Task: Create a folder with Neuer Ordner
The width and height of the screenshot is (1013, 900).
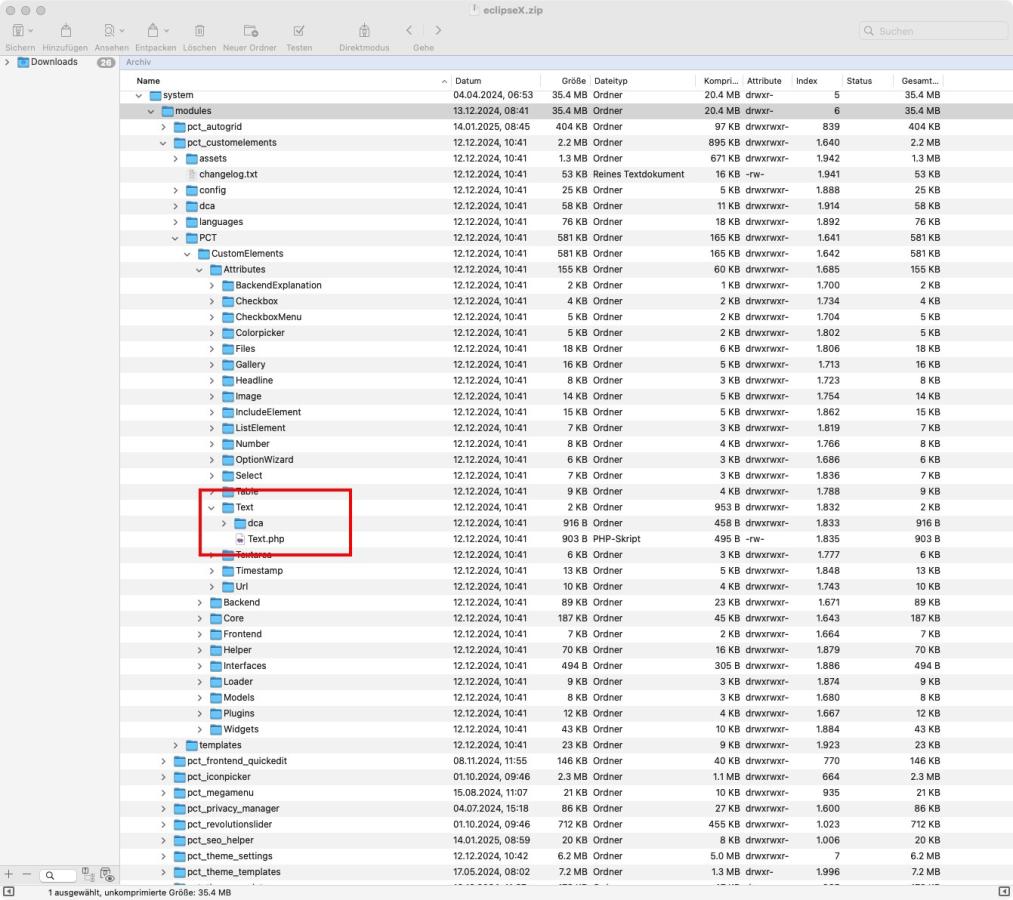Action: tap(250, 31)
